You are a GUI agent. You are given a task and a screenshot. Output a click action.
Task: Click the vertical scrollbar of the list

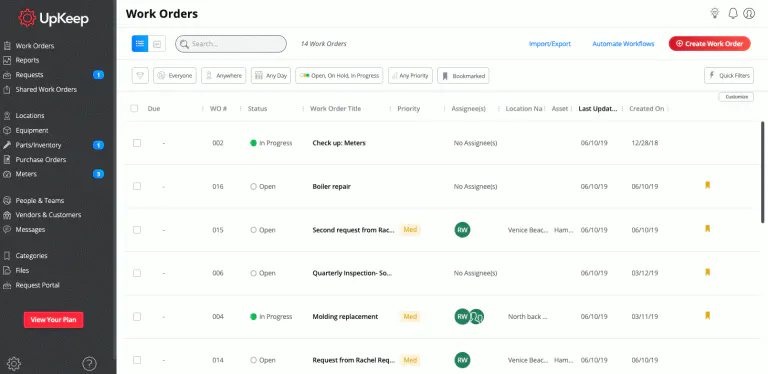coord(763,172)
